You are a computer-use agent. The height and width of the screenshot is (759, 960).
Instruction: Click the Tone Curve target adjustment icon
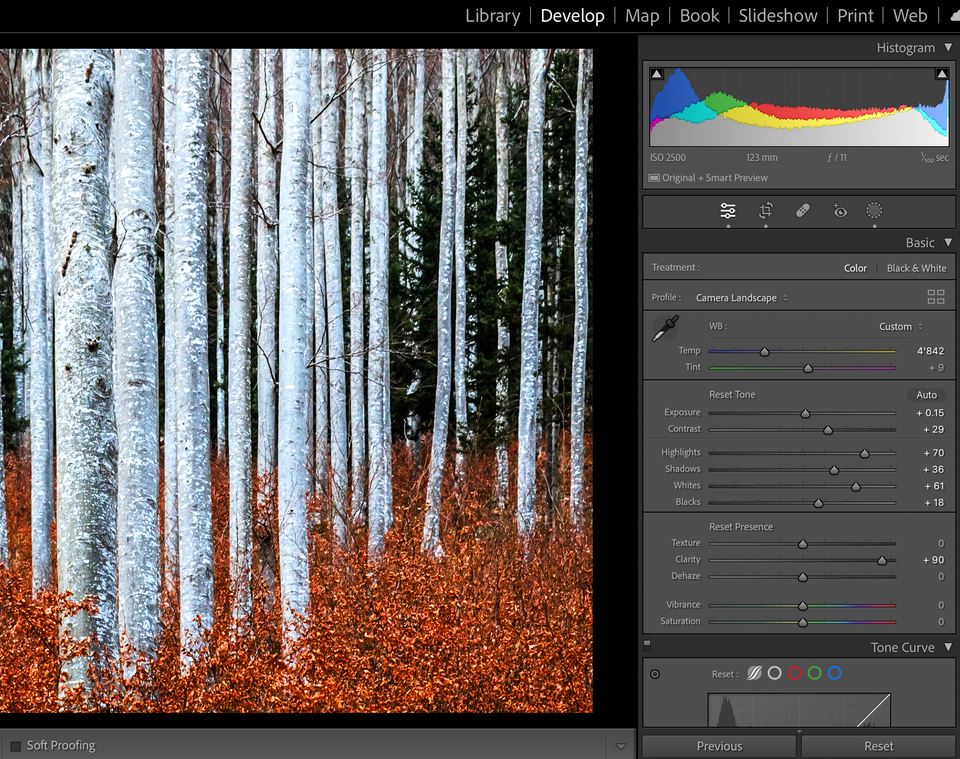[x=655, y=674]
